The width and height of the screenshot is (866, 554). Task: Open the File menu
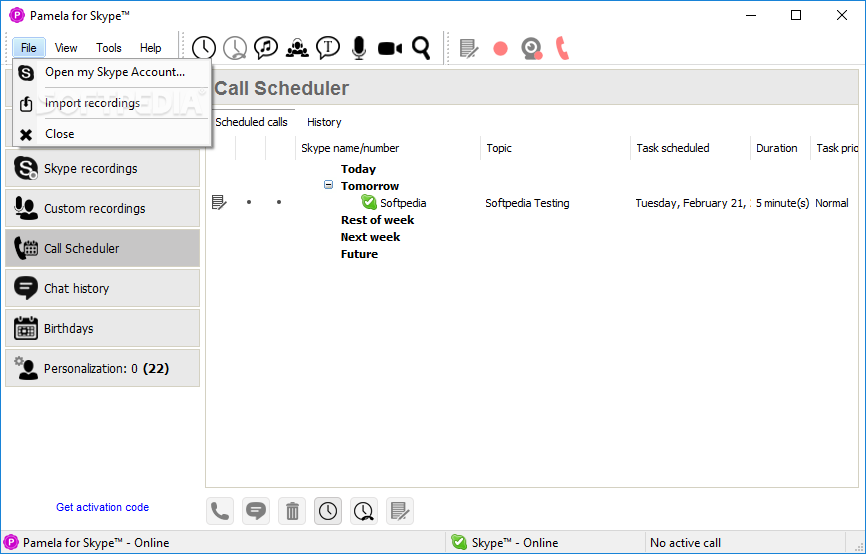[28, 48]
